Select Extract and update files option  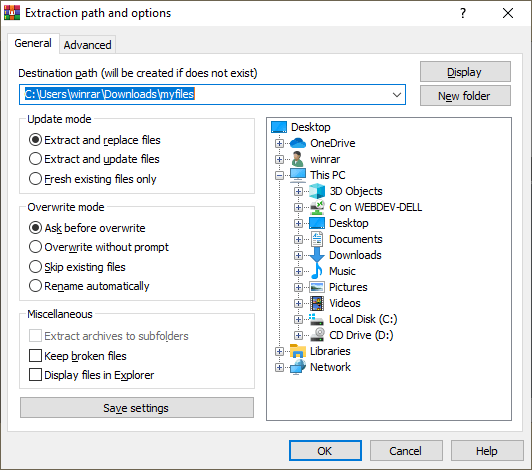[x=94, y=159]
